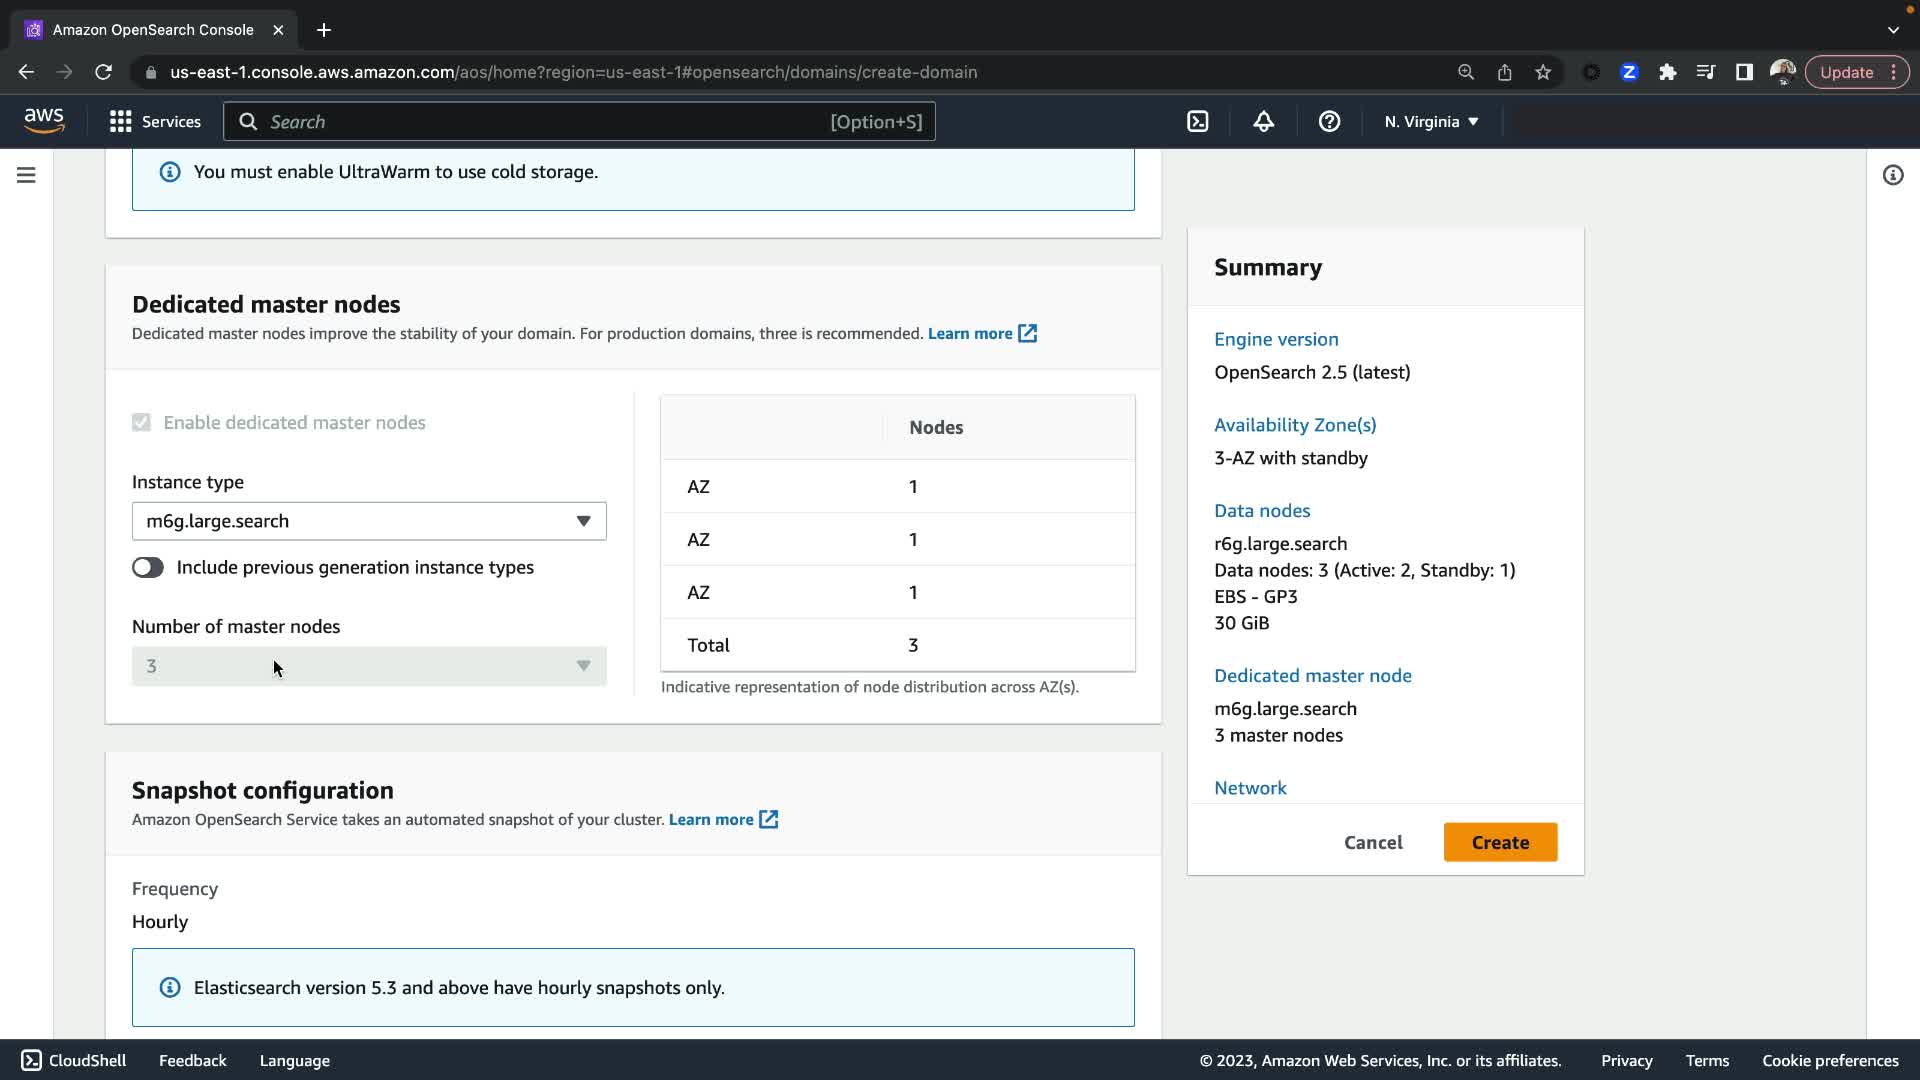
Task: Click the orange Create button
Action: (x=1500, y=842)
